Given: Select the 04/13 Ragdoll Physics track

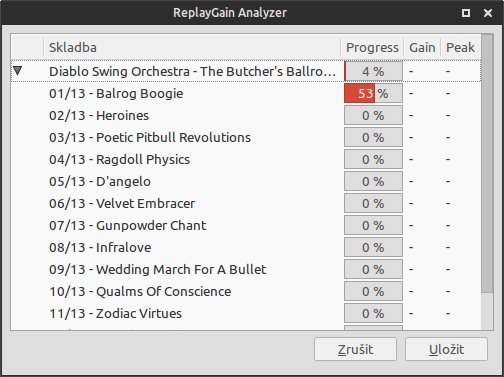Looking at the screenshot, I should click(x=246, y=159).
